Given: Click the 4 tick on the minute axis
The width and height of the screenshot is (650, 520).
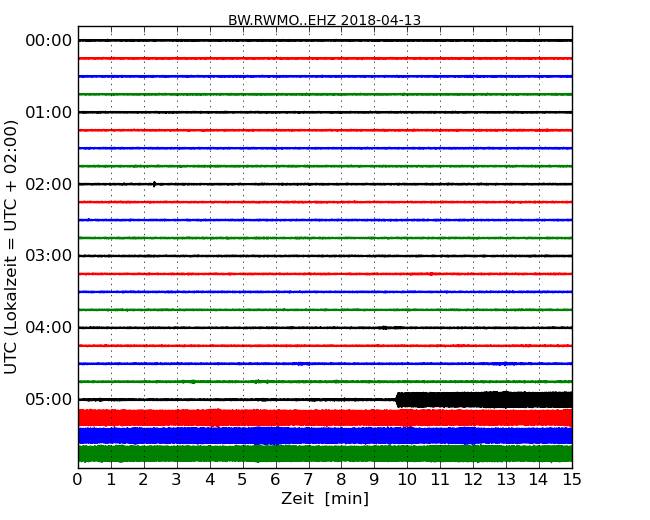Looking at the screenshot, I should click(210, 479).
